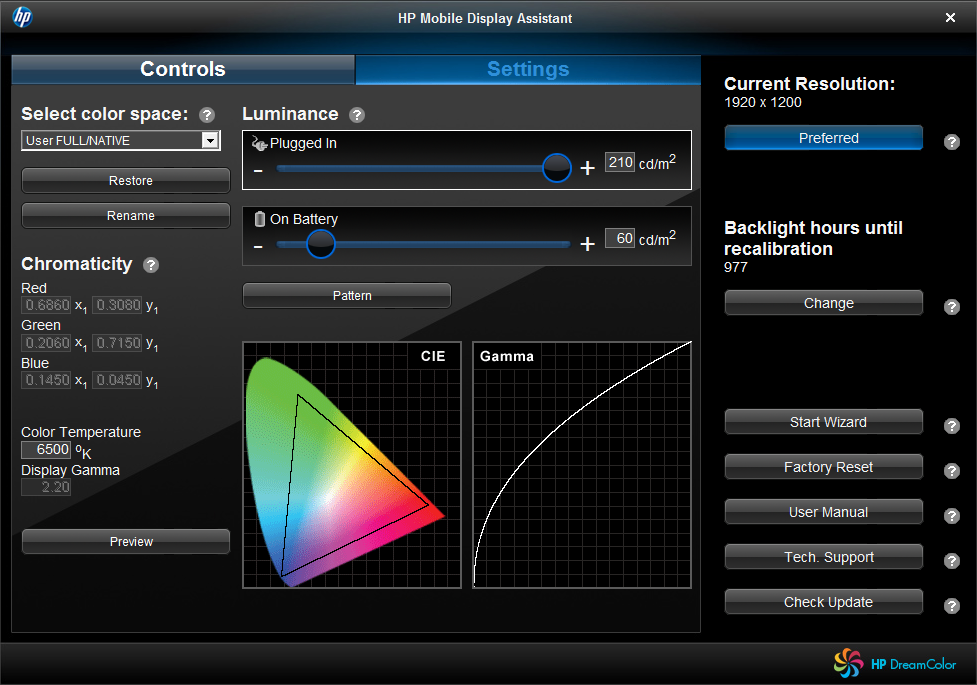Click the Pattern button
Viewport: 977px width, 685px height.
[x=347, y=296]
